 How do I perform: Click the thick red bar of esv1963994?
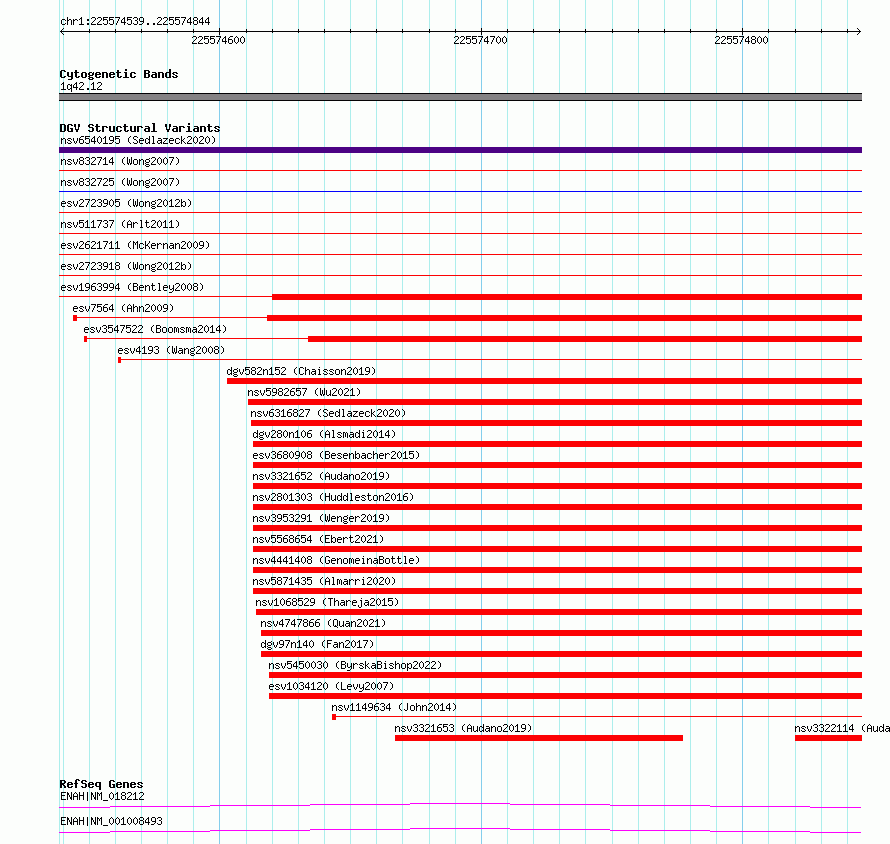point(567,297)
